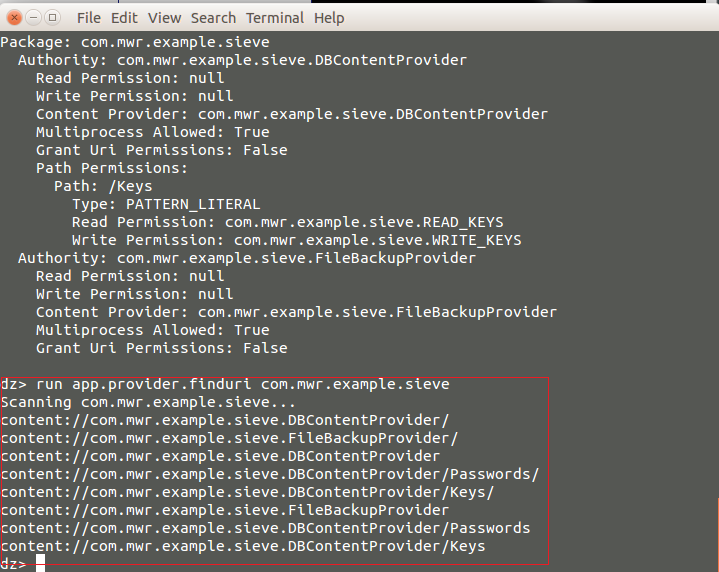Open the Terminal menu
This screenshot has height=572, width=719.
tap(275, 18)
